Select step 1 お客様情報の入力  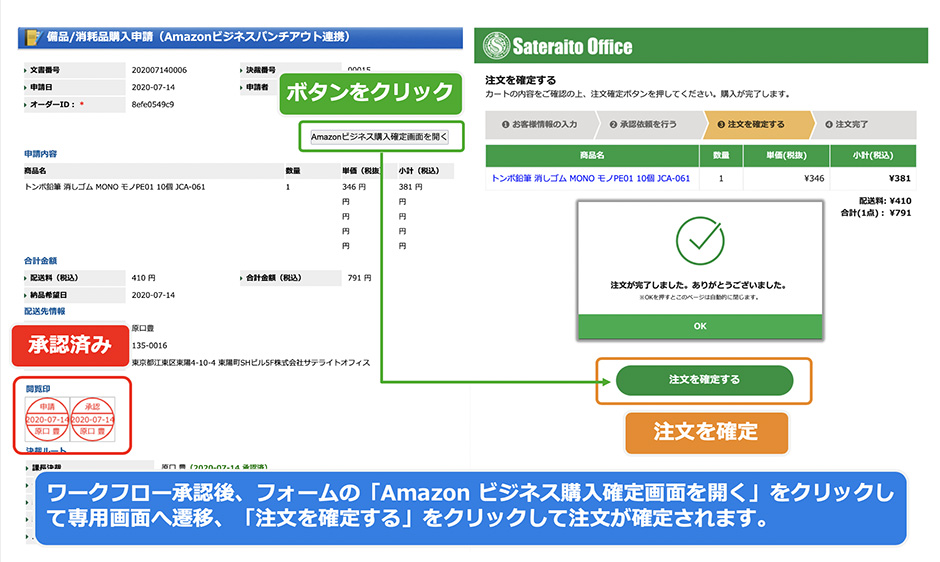click(x=542, y=125)
